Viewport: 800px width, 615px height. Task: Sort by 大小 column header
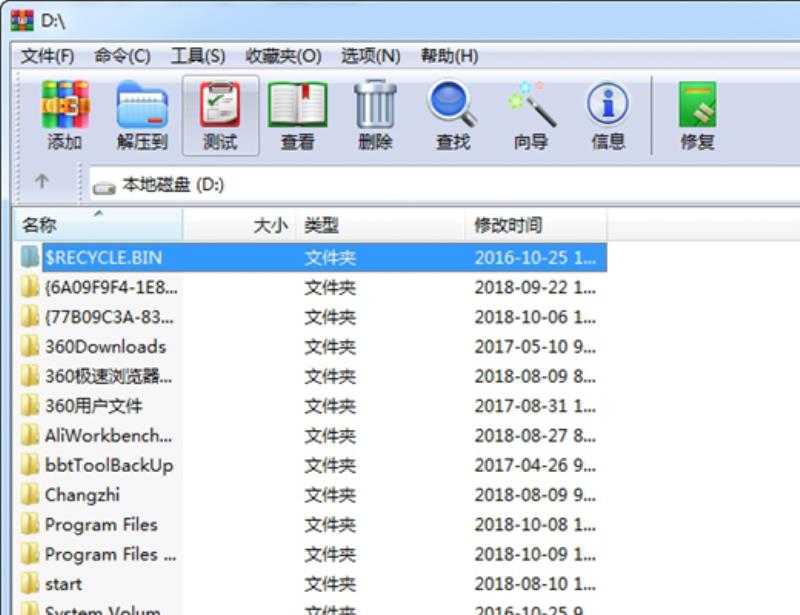click(x=239, y=225)
